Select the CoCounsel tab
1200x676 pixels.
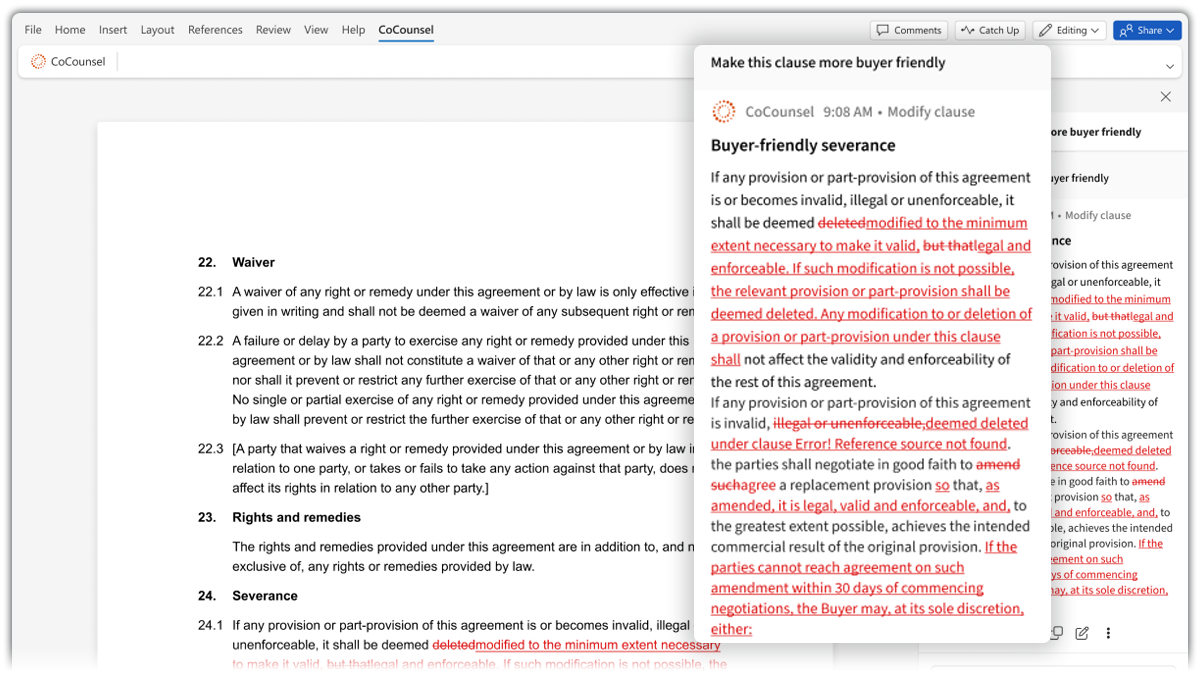point(406,30)
